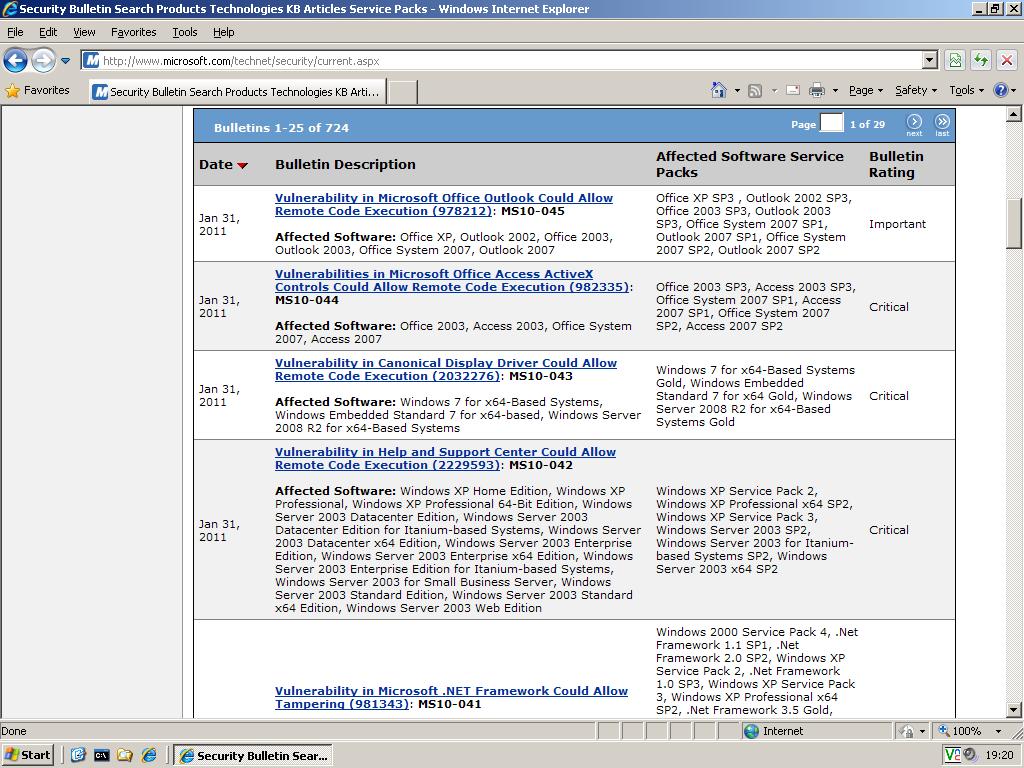
Task: Open the Help and Support Center 2229593 link
Action: coord(445,458)
